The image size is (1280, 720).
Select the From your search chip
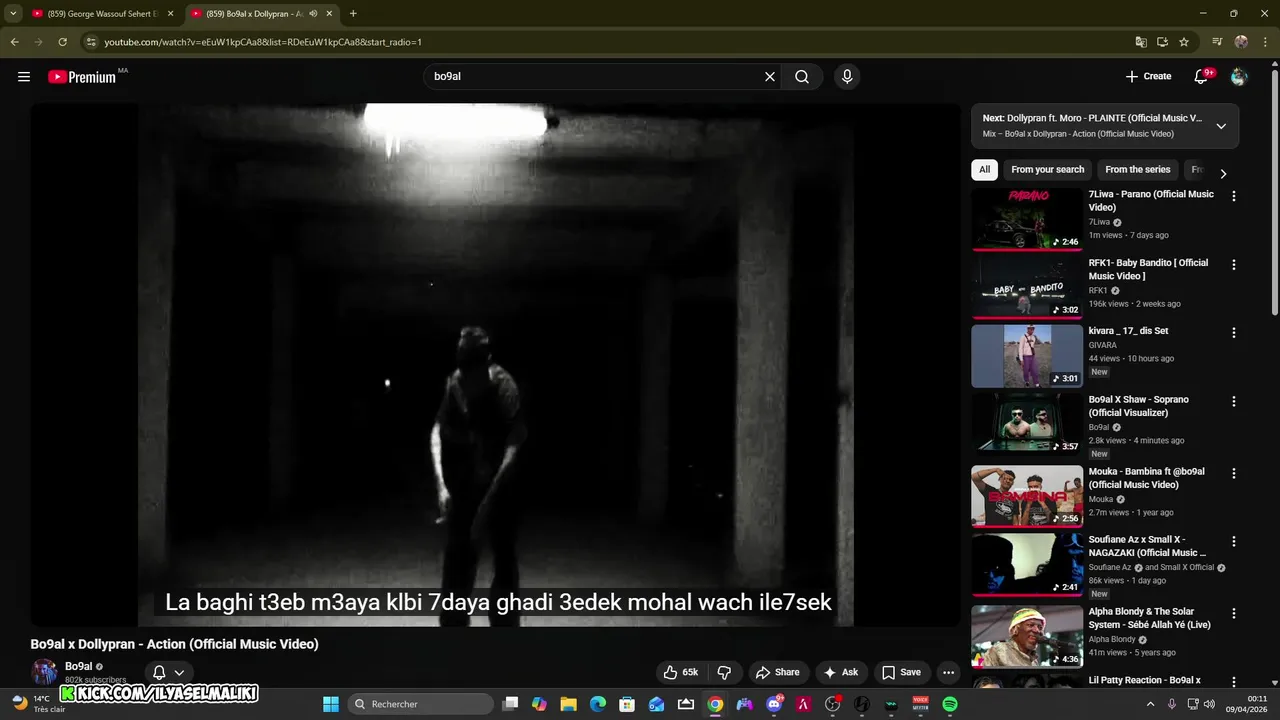(1047, 170)
